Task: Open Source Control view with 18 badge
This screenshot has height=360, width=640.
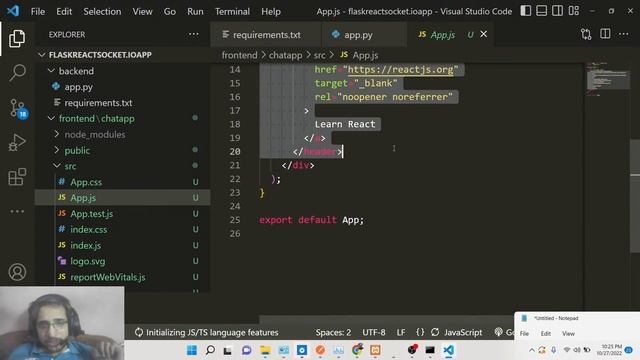Action: (18, 108)
